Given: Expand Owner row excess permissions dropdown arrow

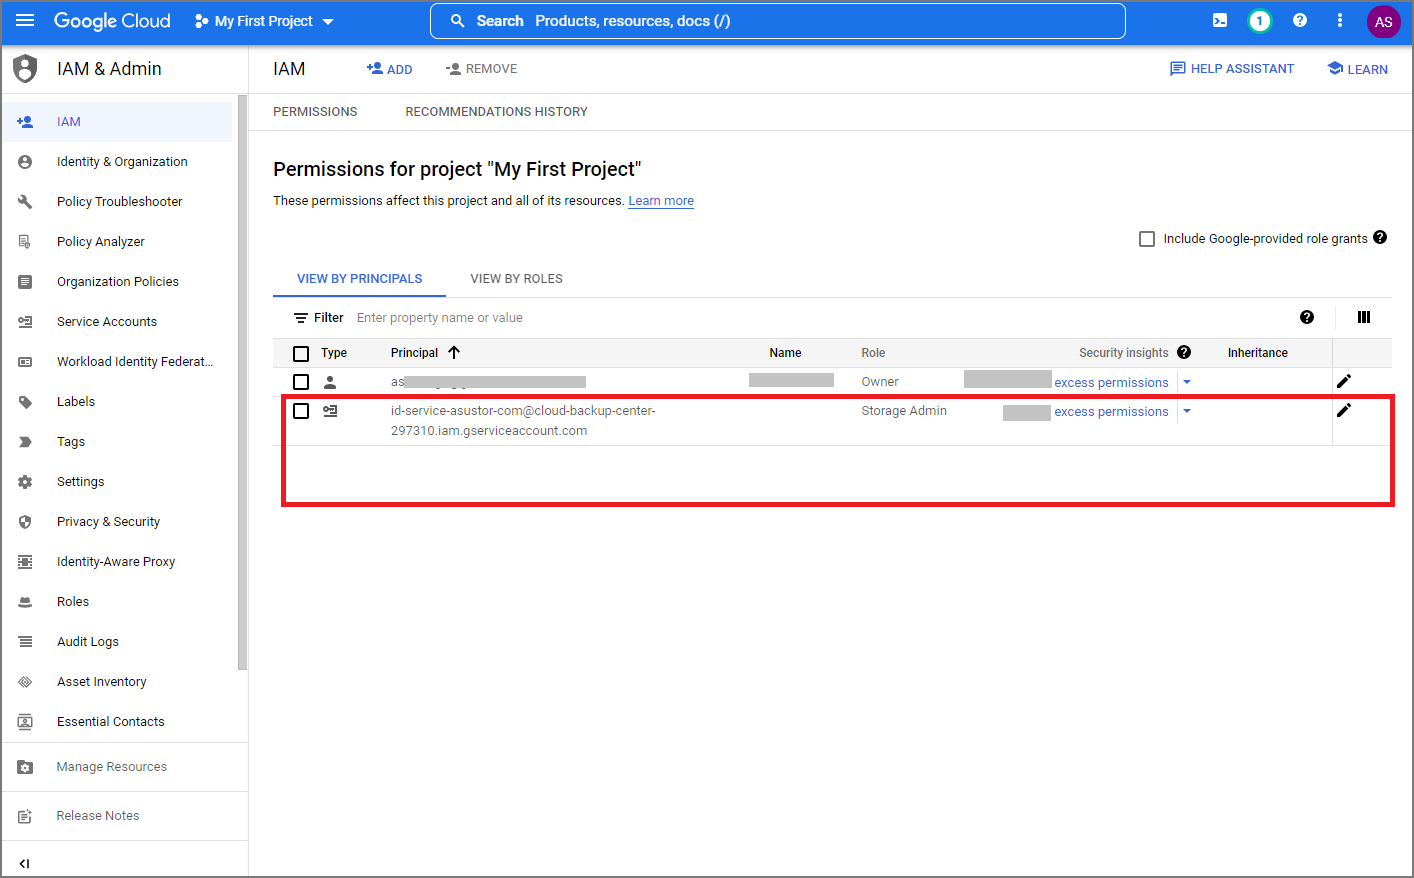Looking at the screenshot, I should (1187, 382).
